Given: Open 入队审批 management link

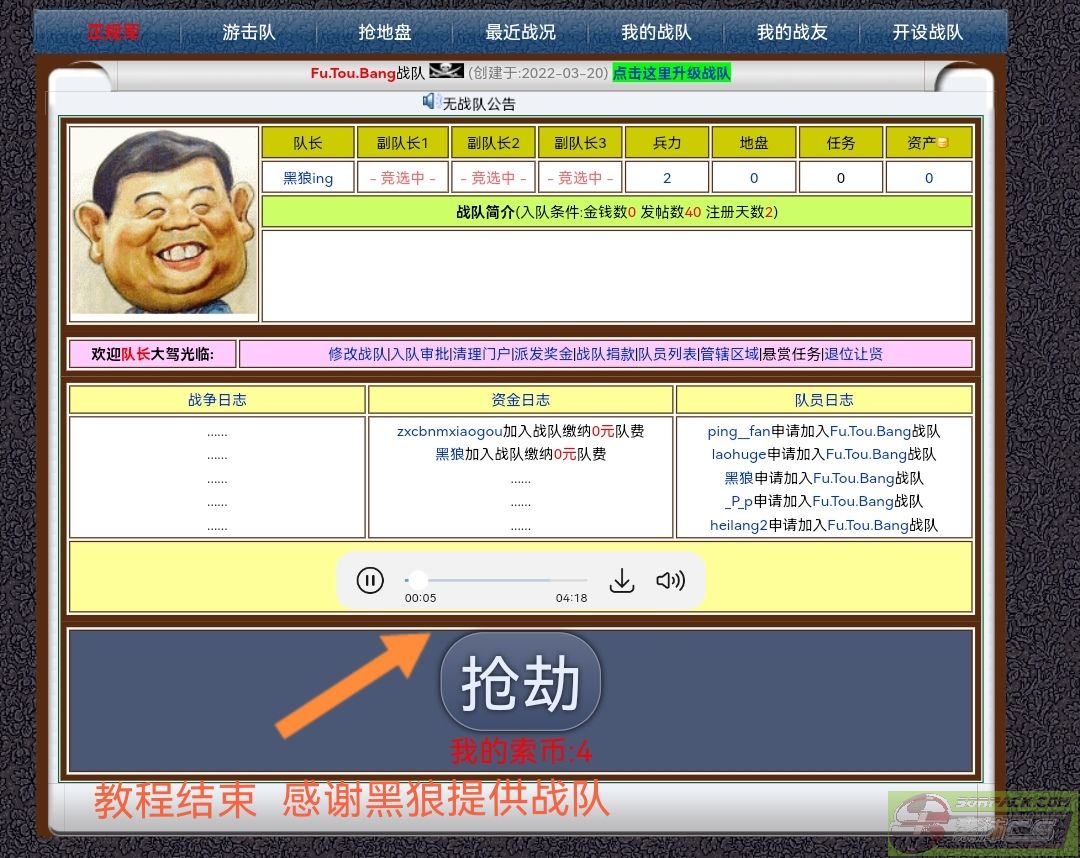Looking at the screenshot, I should pos(420,354).
